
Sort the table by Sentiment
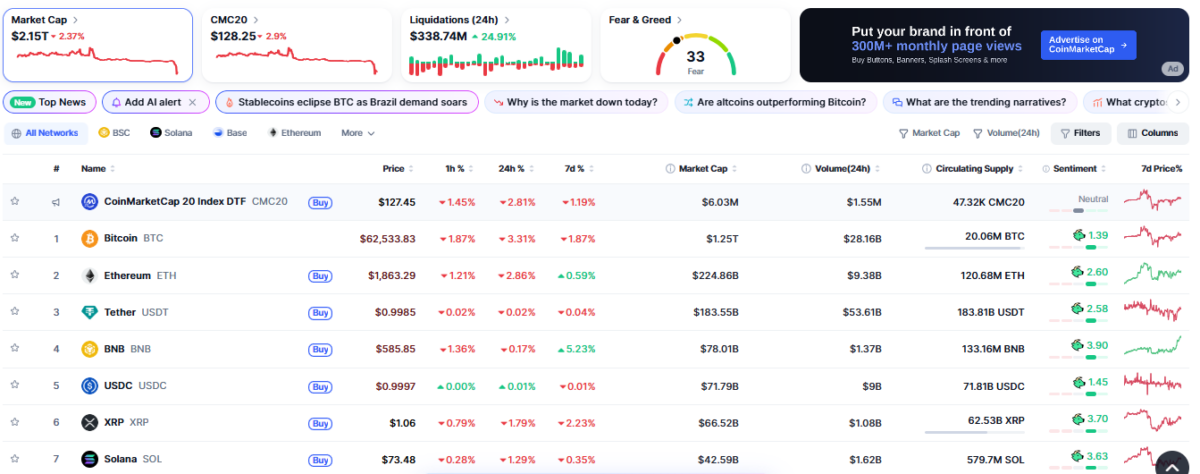coord(1079,169)
